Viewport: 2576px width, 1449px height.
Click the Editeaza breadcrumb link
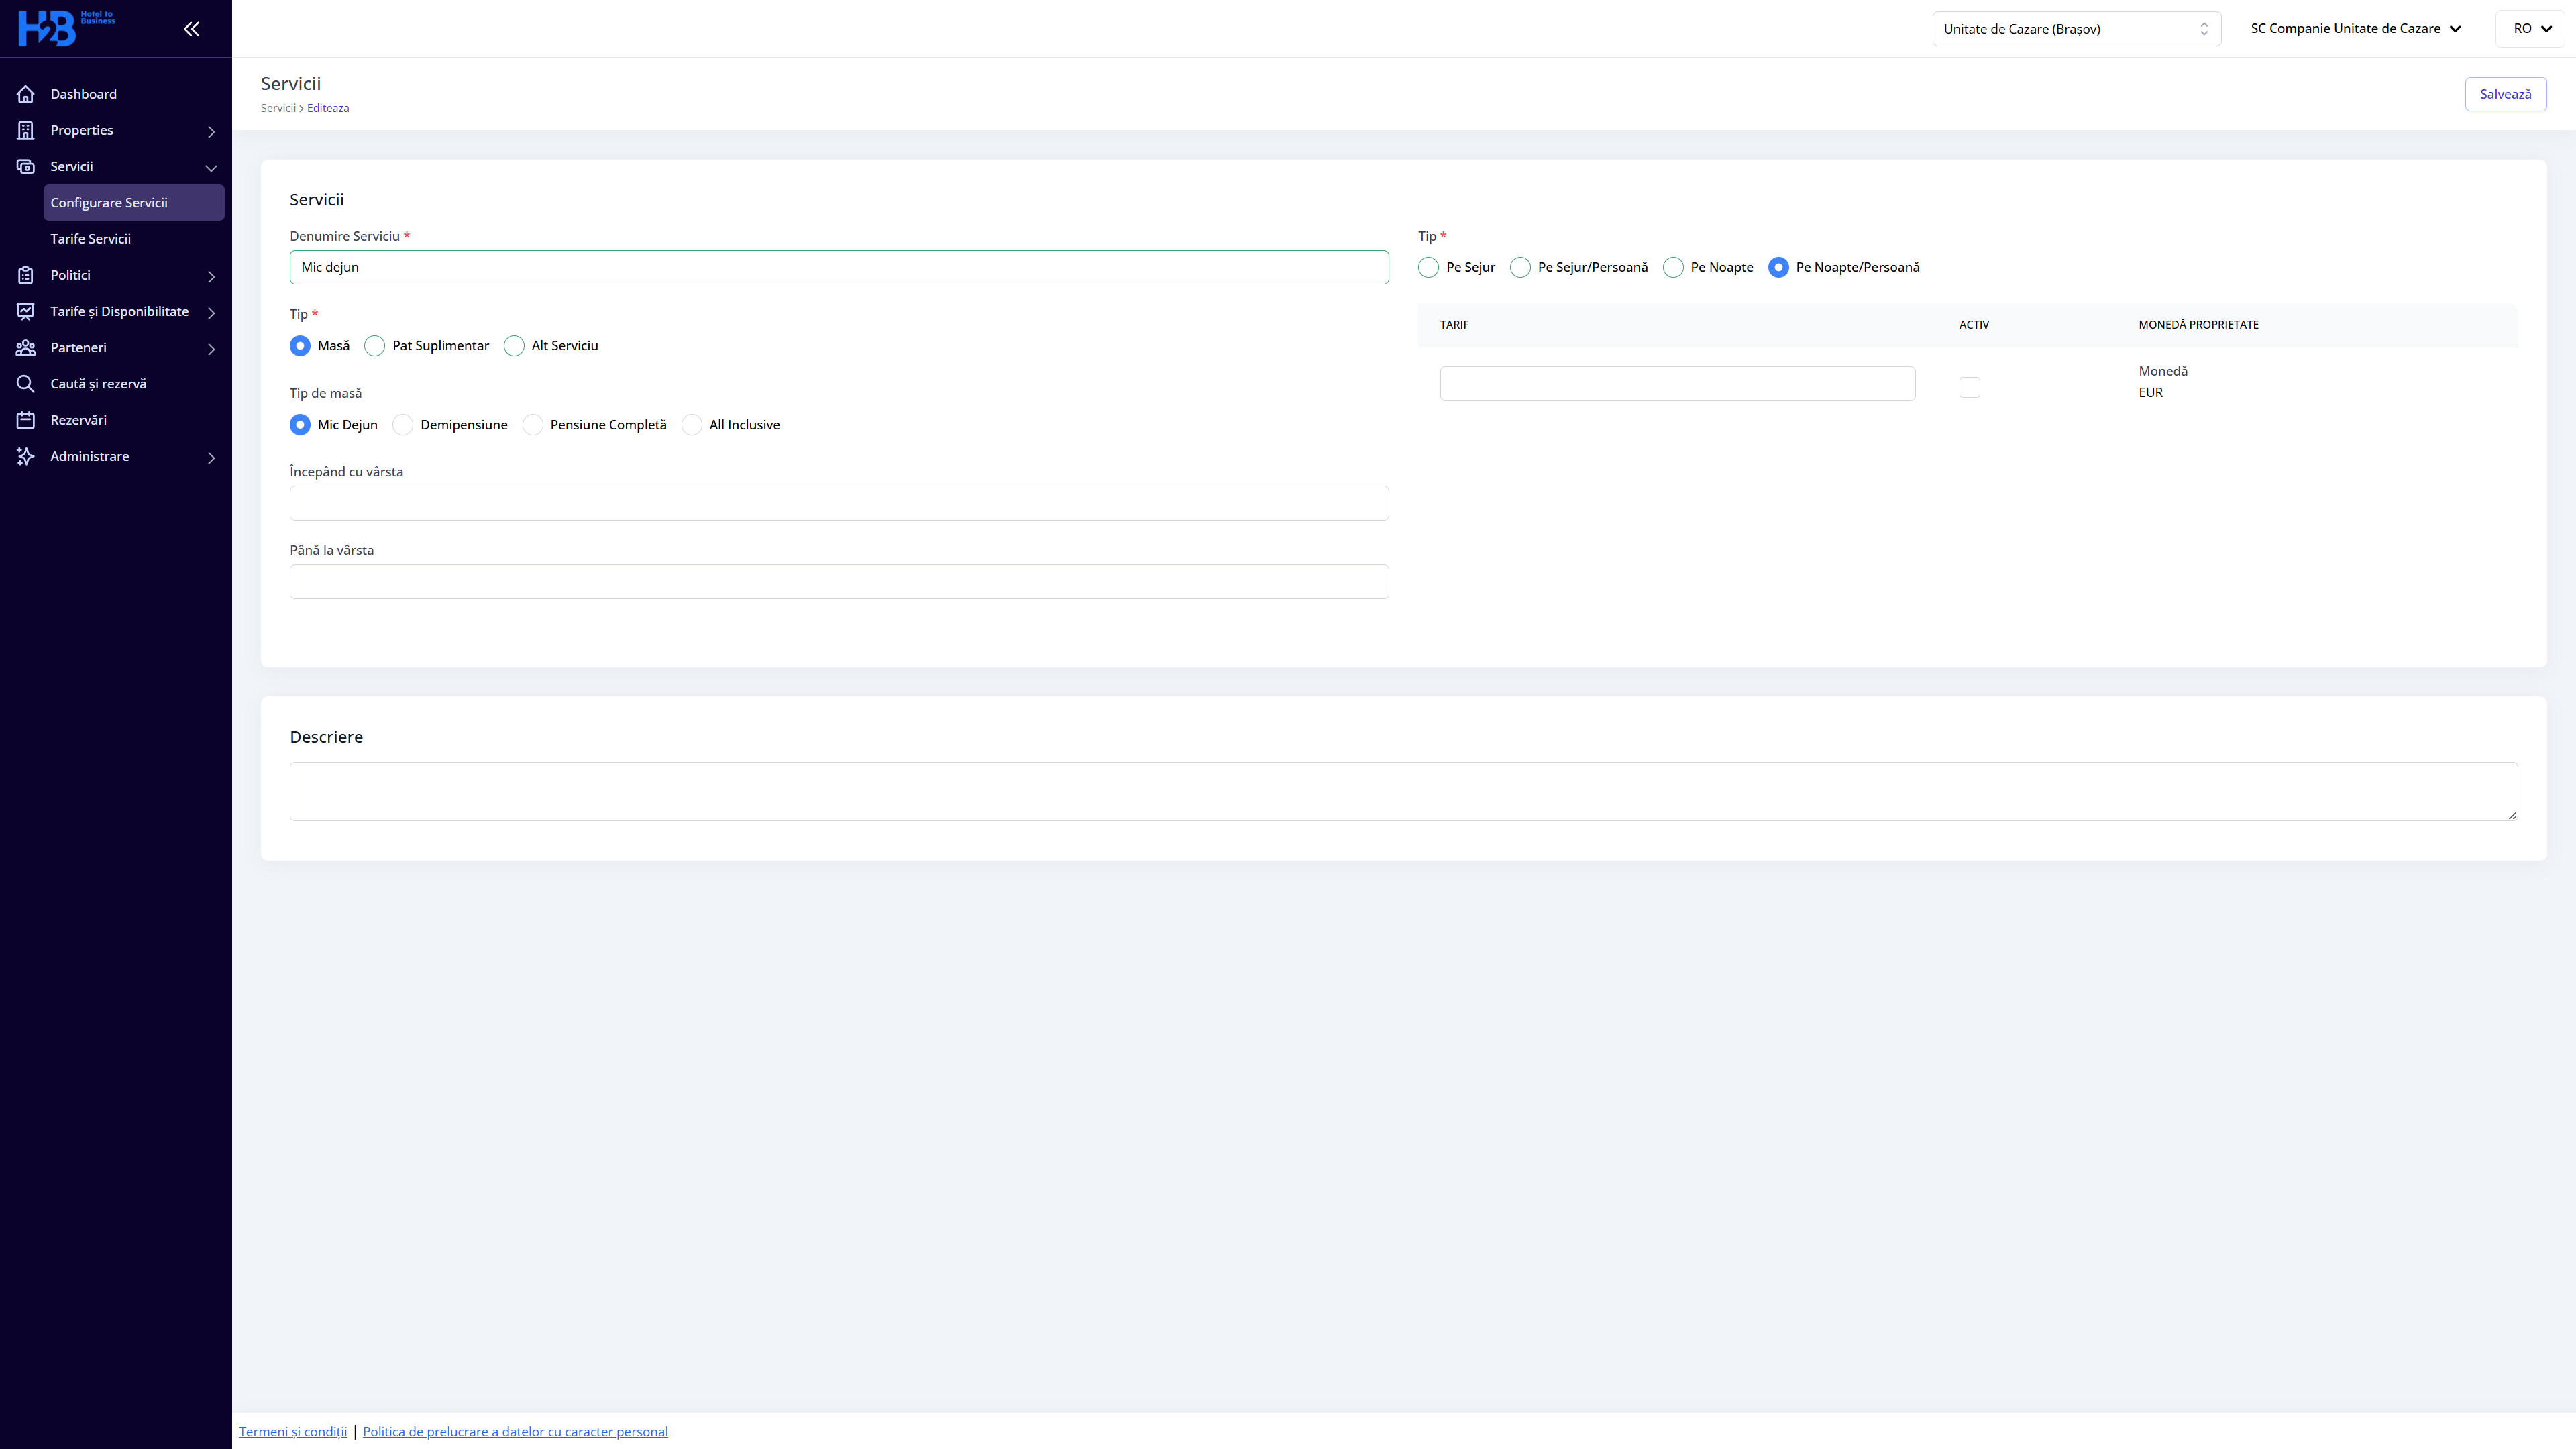click(328, 108)
